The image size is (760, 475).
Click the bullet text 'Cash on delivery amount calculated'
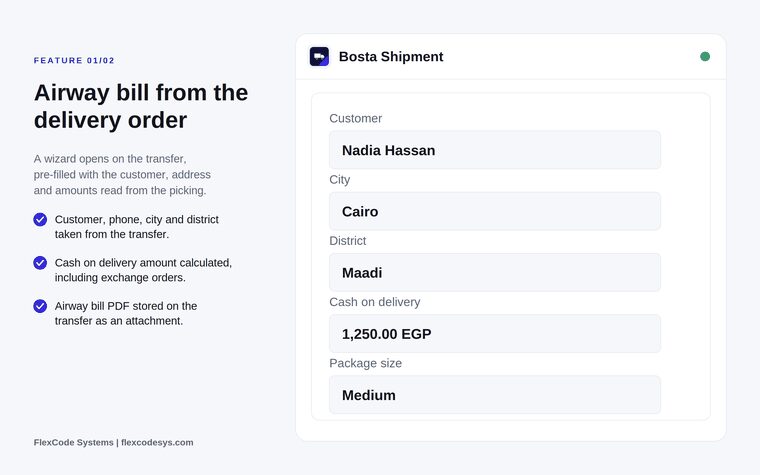[x=143, y=270]
